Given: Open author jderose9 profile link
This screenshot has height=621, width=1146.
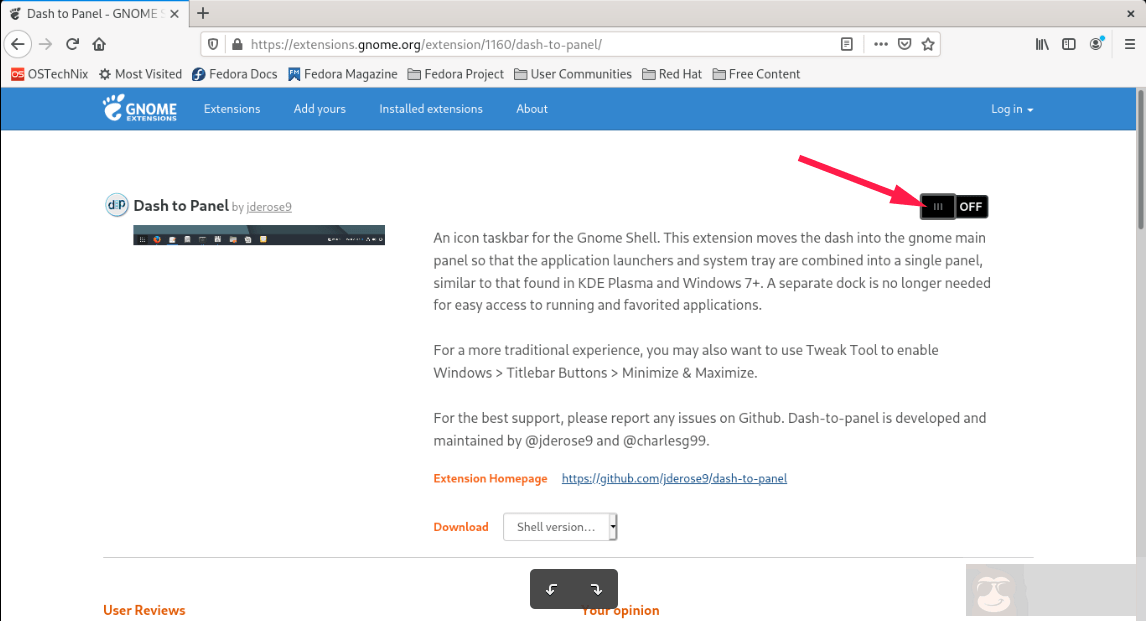Looking at the screenshot, I should (269, 207).
